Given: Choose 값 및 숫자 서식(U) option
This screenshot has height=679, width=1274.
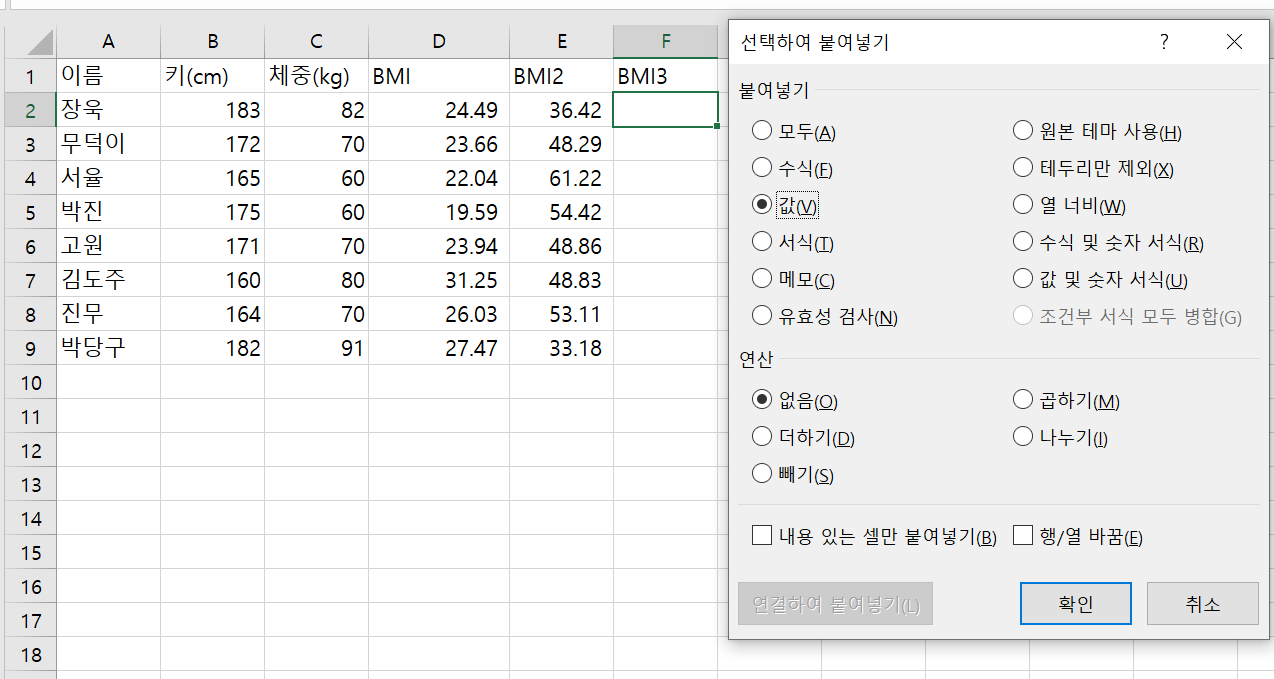Looking at the screenshot, I should click(1100, 280).
